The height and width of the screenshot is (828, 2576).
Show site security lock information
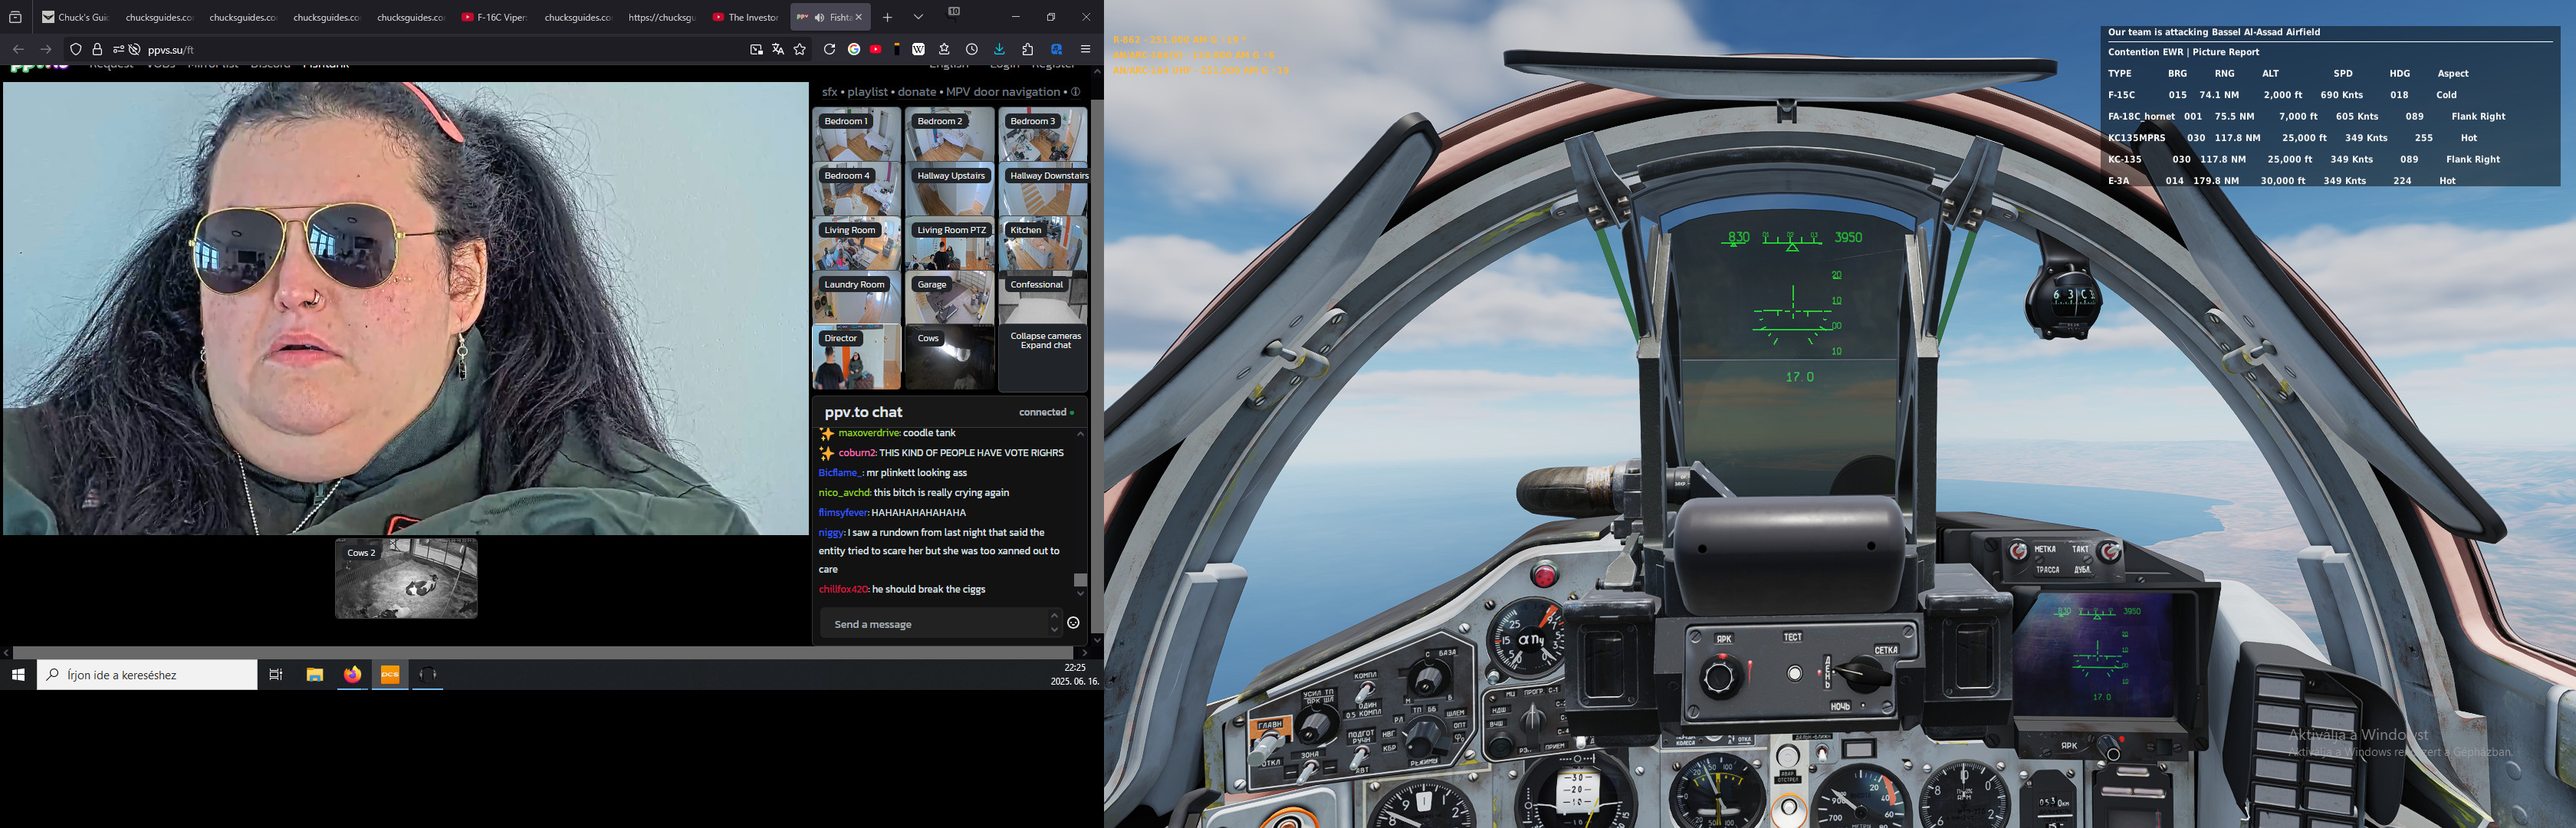point(97,49)
